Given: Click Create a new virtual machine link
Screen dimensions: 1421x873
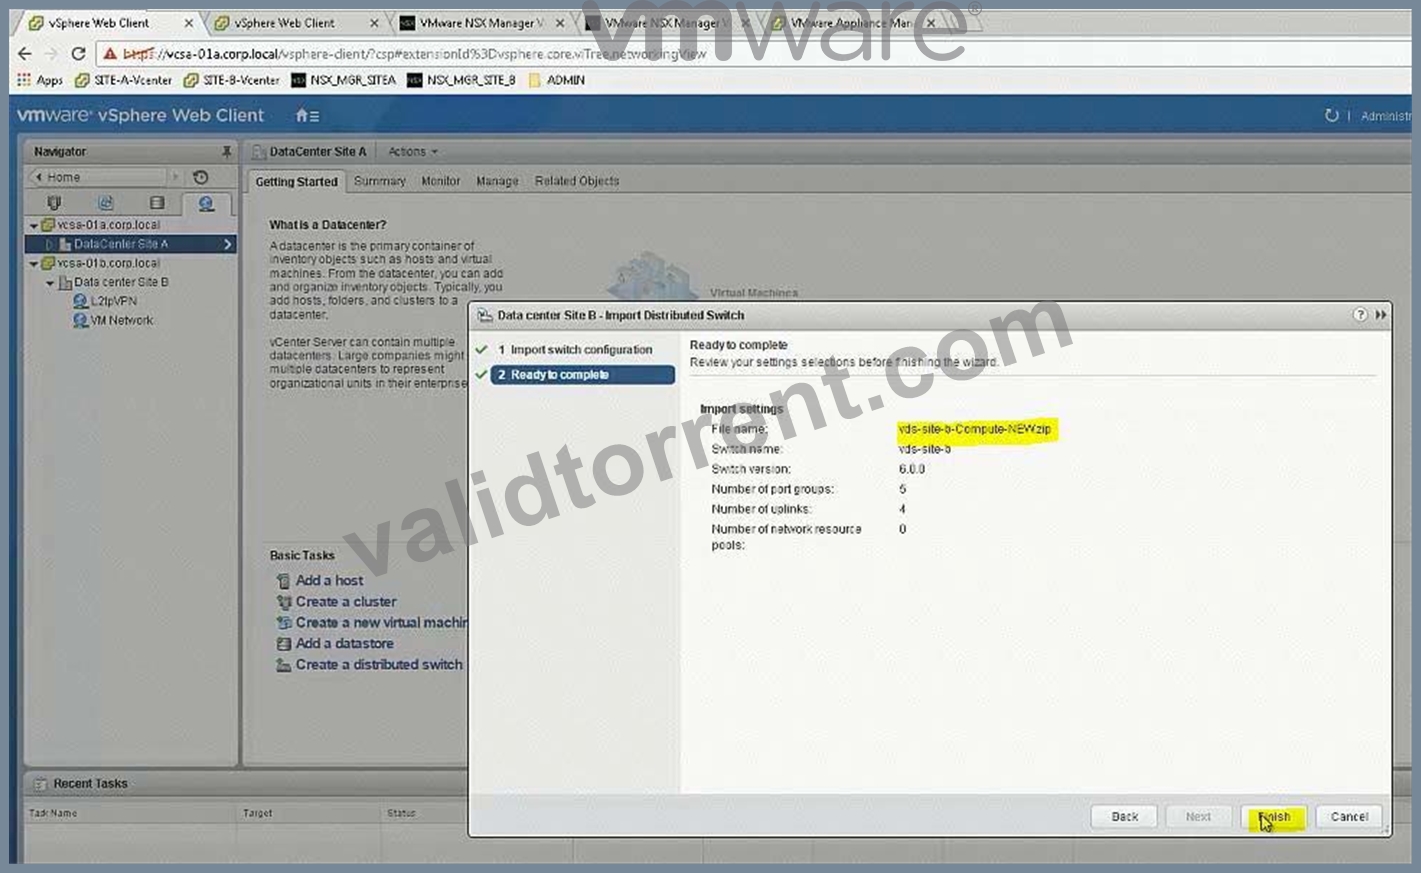Looking at the screenshot, I should (381, 623).
